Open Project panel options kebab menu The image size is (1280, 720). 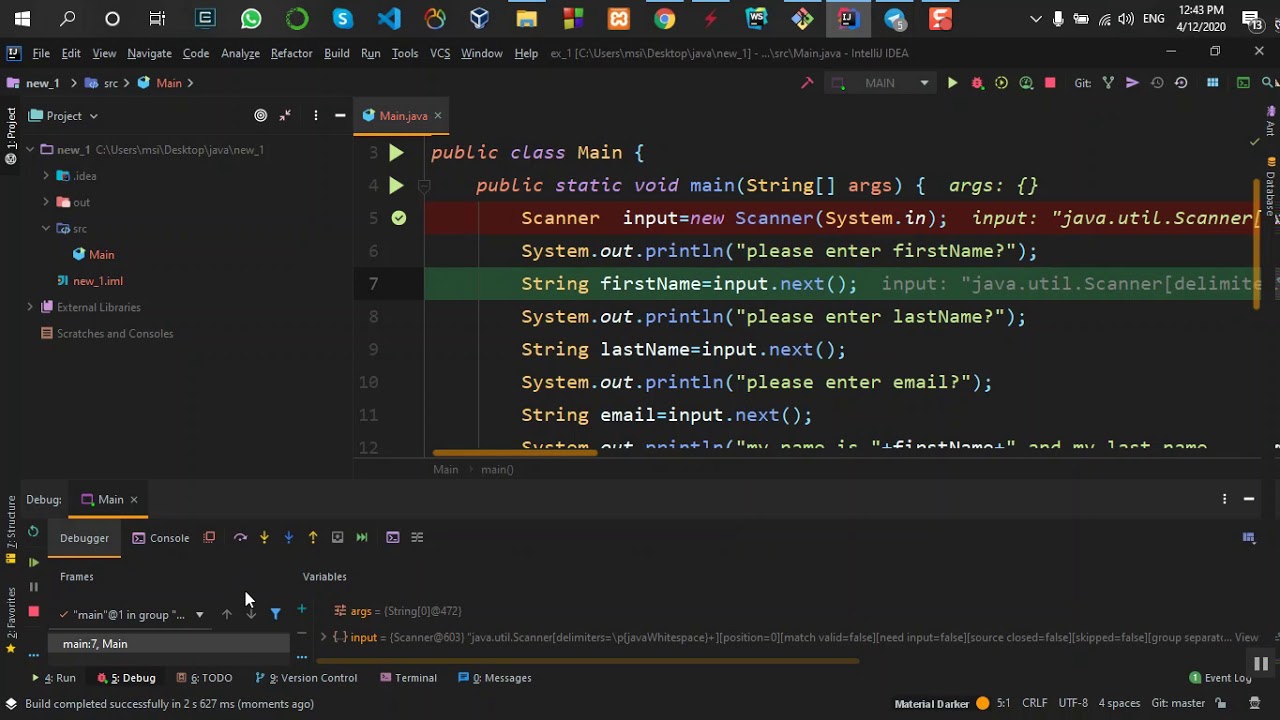tap(316, 116)
